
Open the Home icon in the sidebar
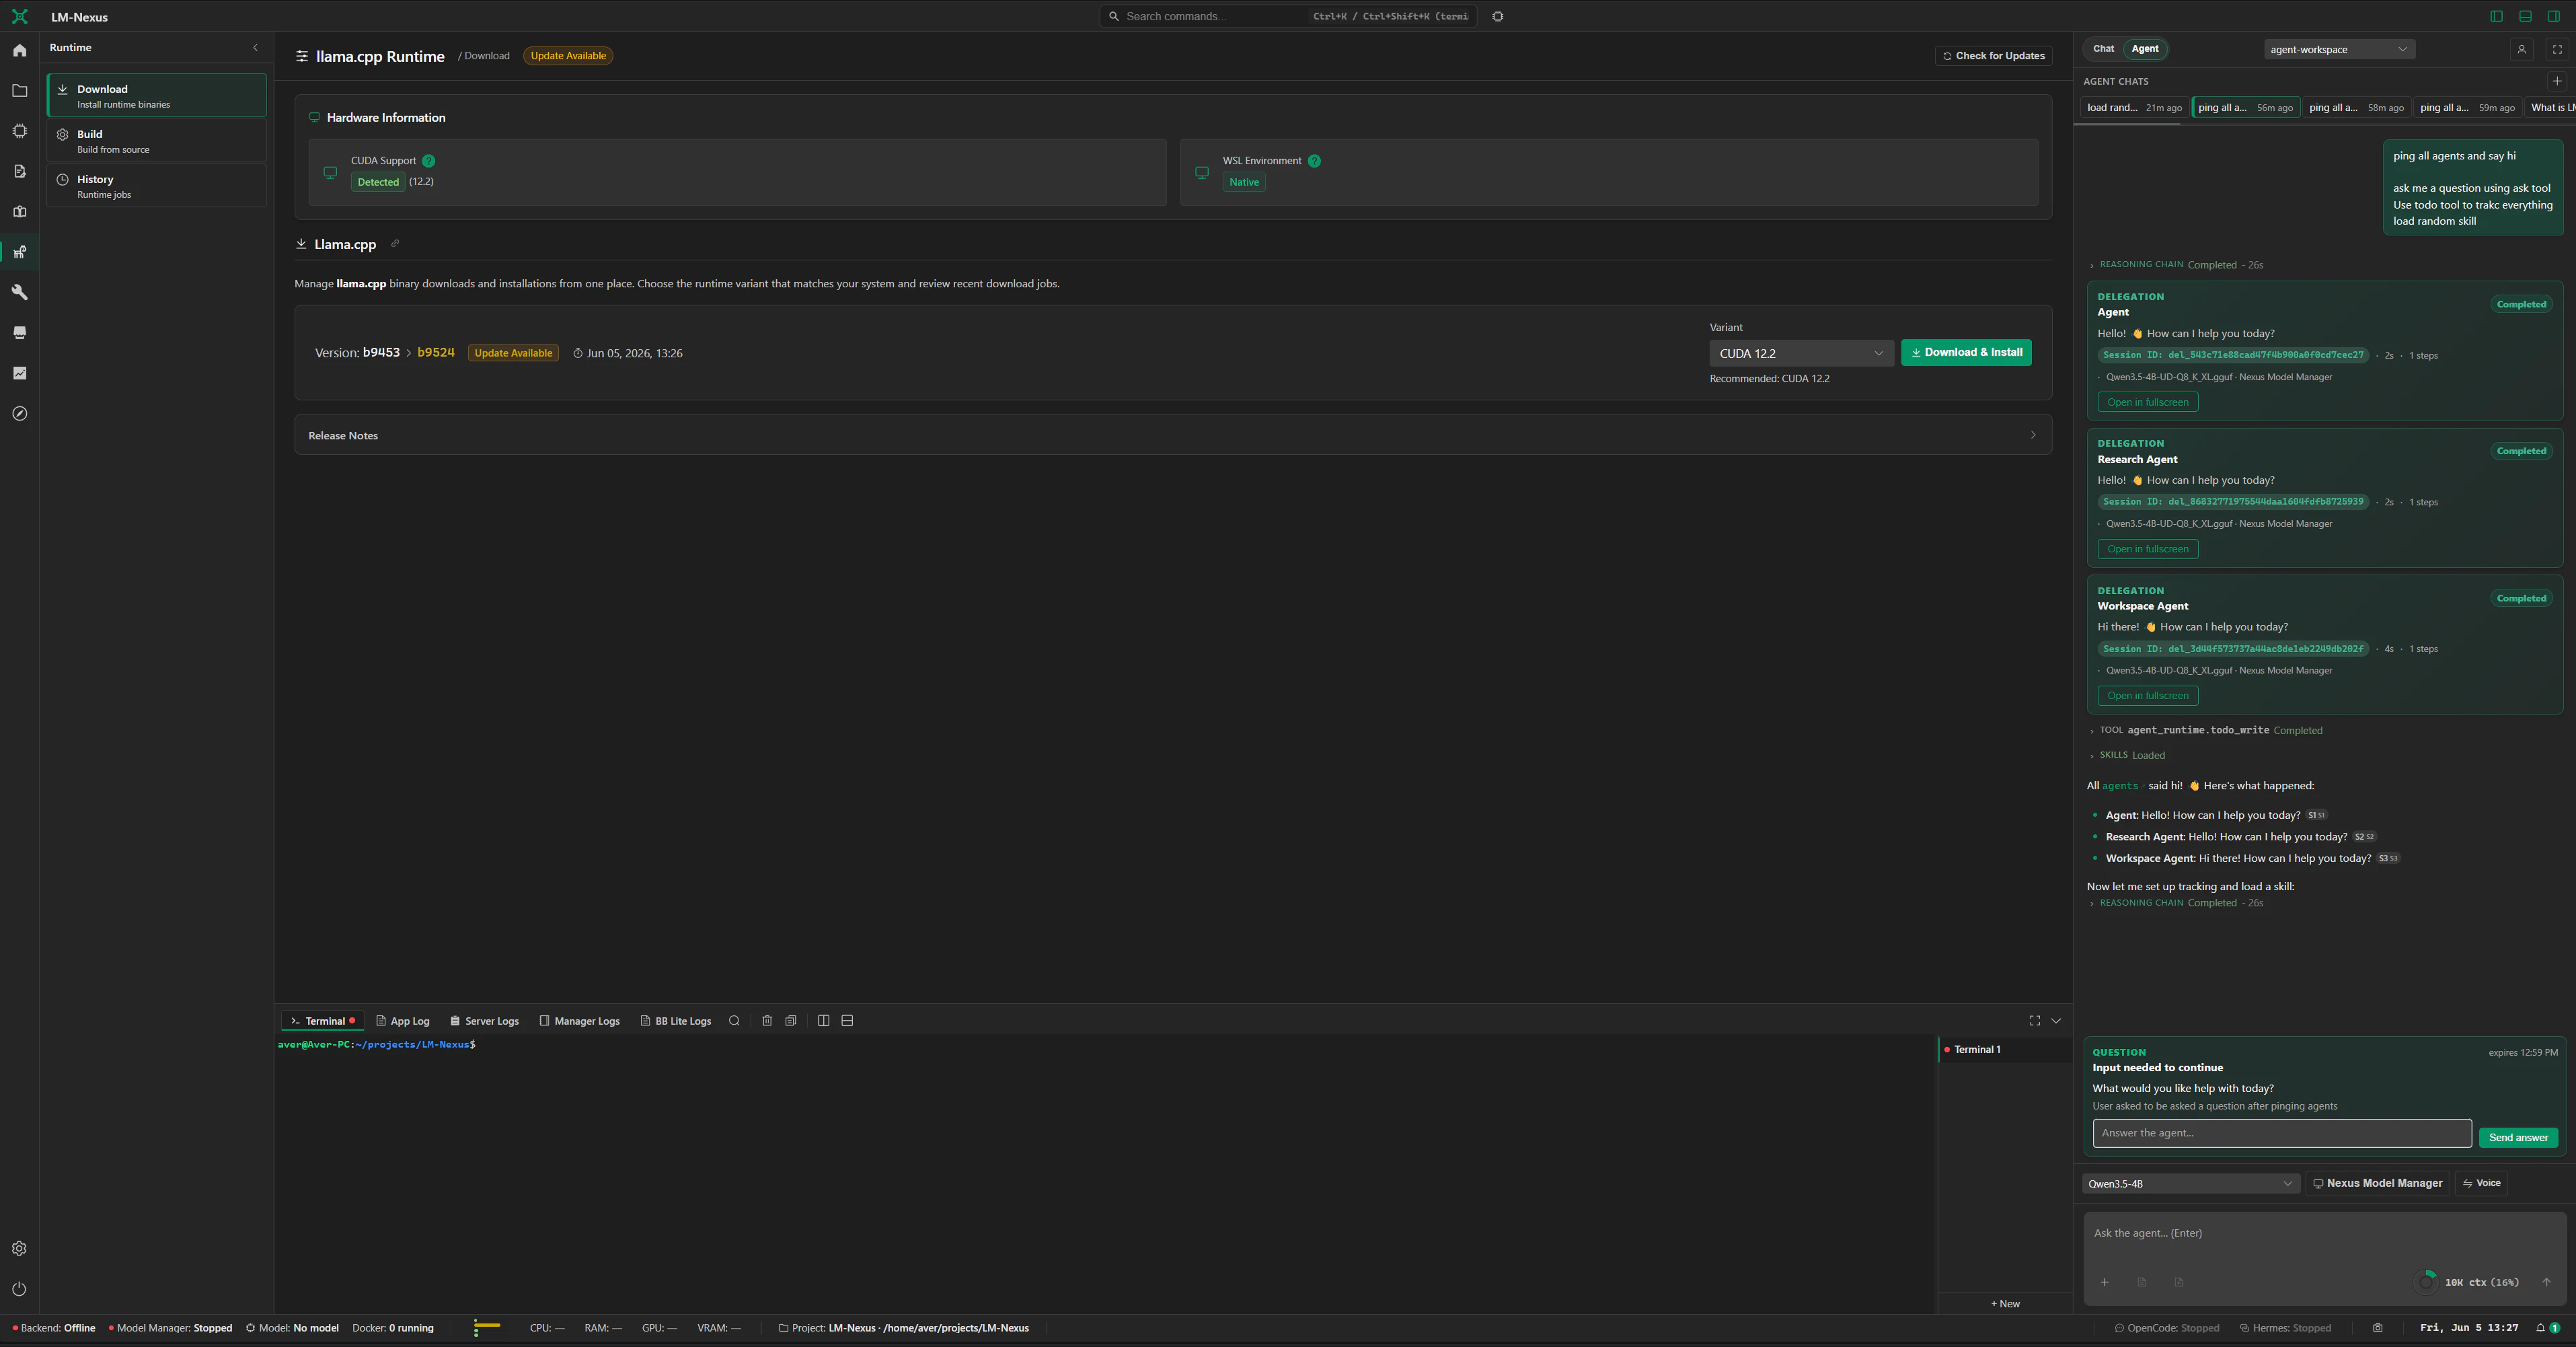pos(19,50)
